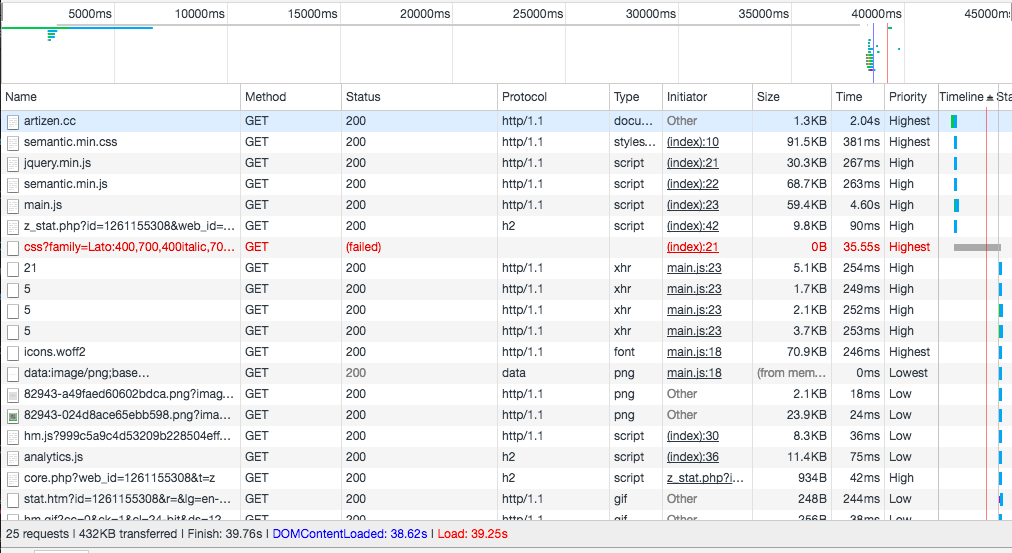The image size is (1012, 553).
Task: Click the hm.js script file icon
Action: [13, 436]
